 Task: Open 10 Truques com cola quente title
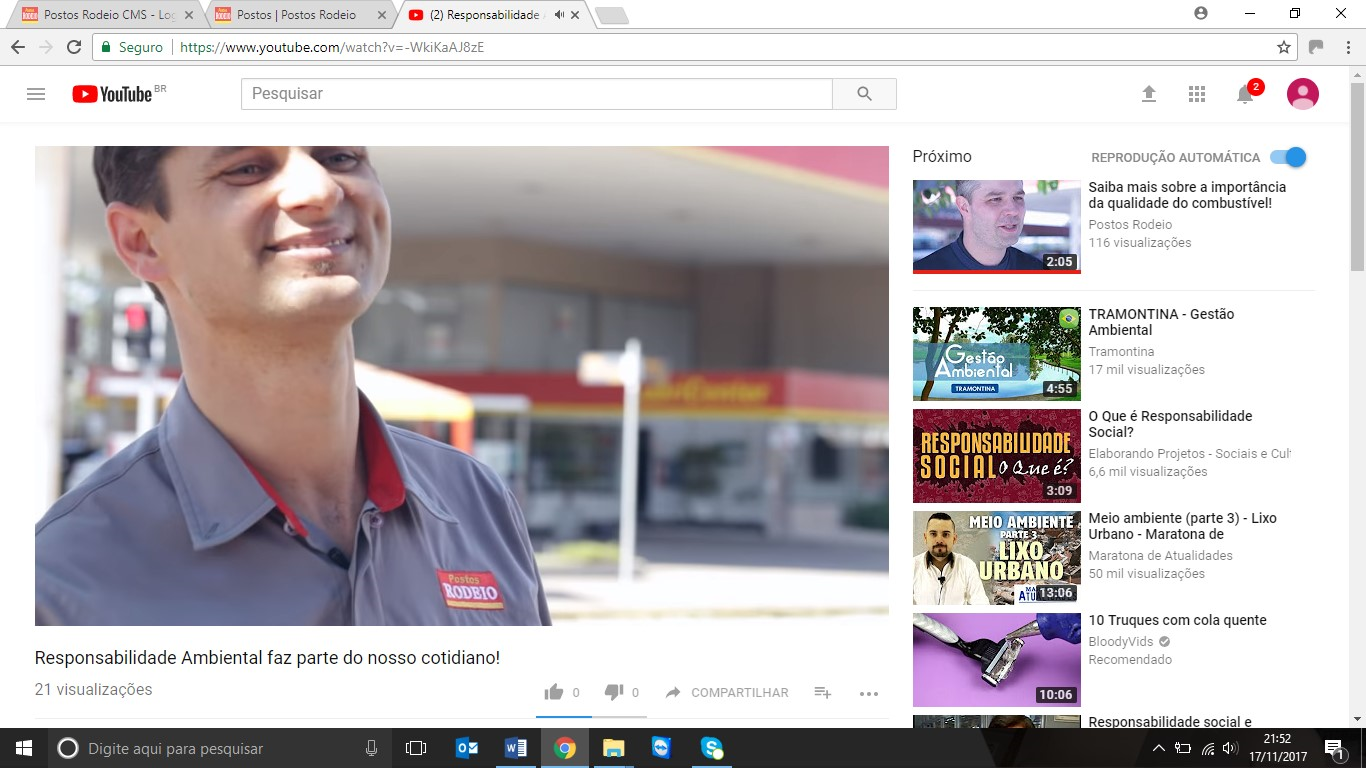tap(1177, 620)
